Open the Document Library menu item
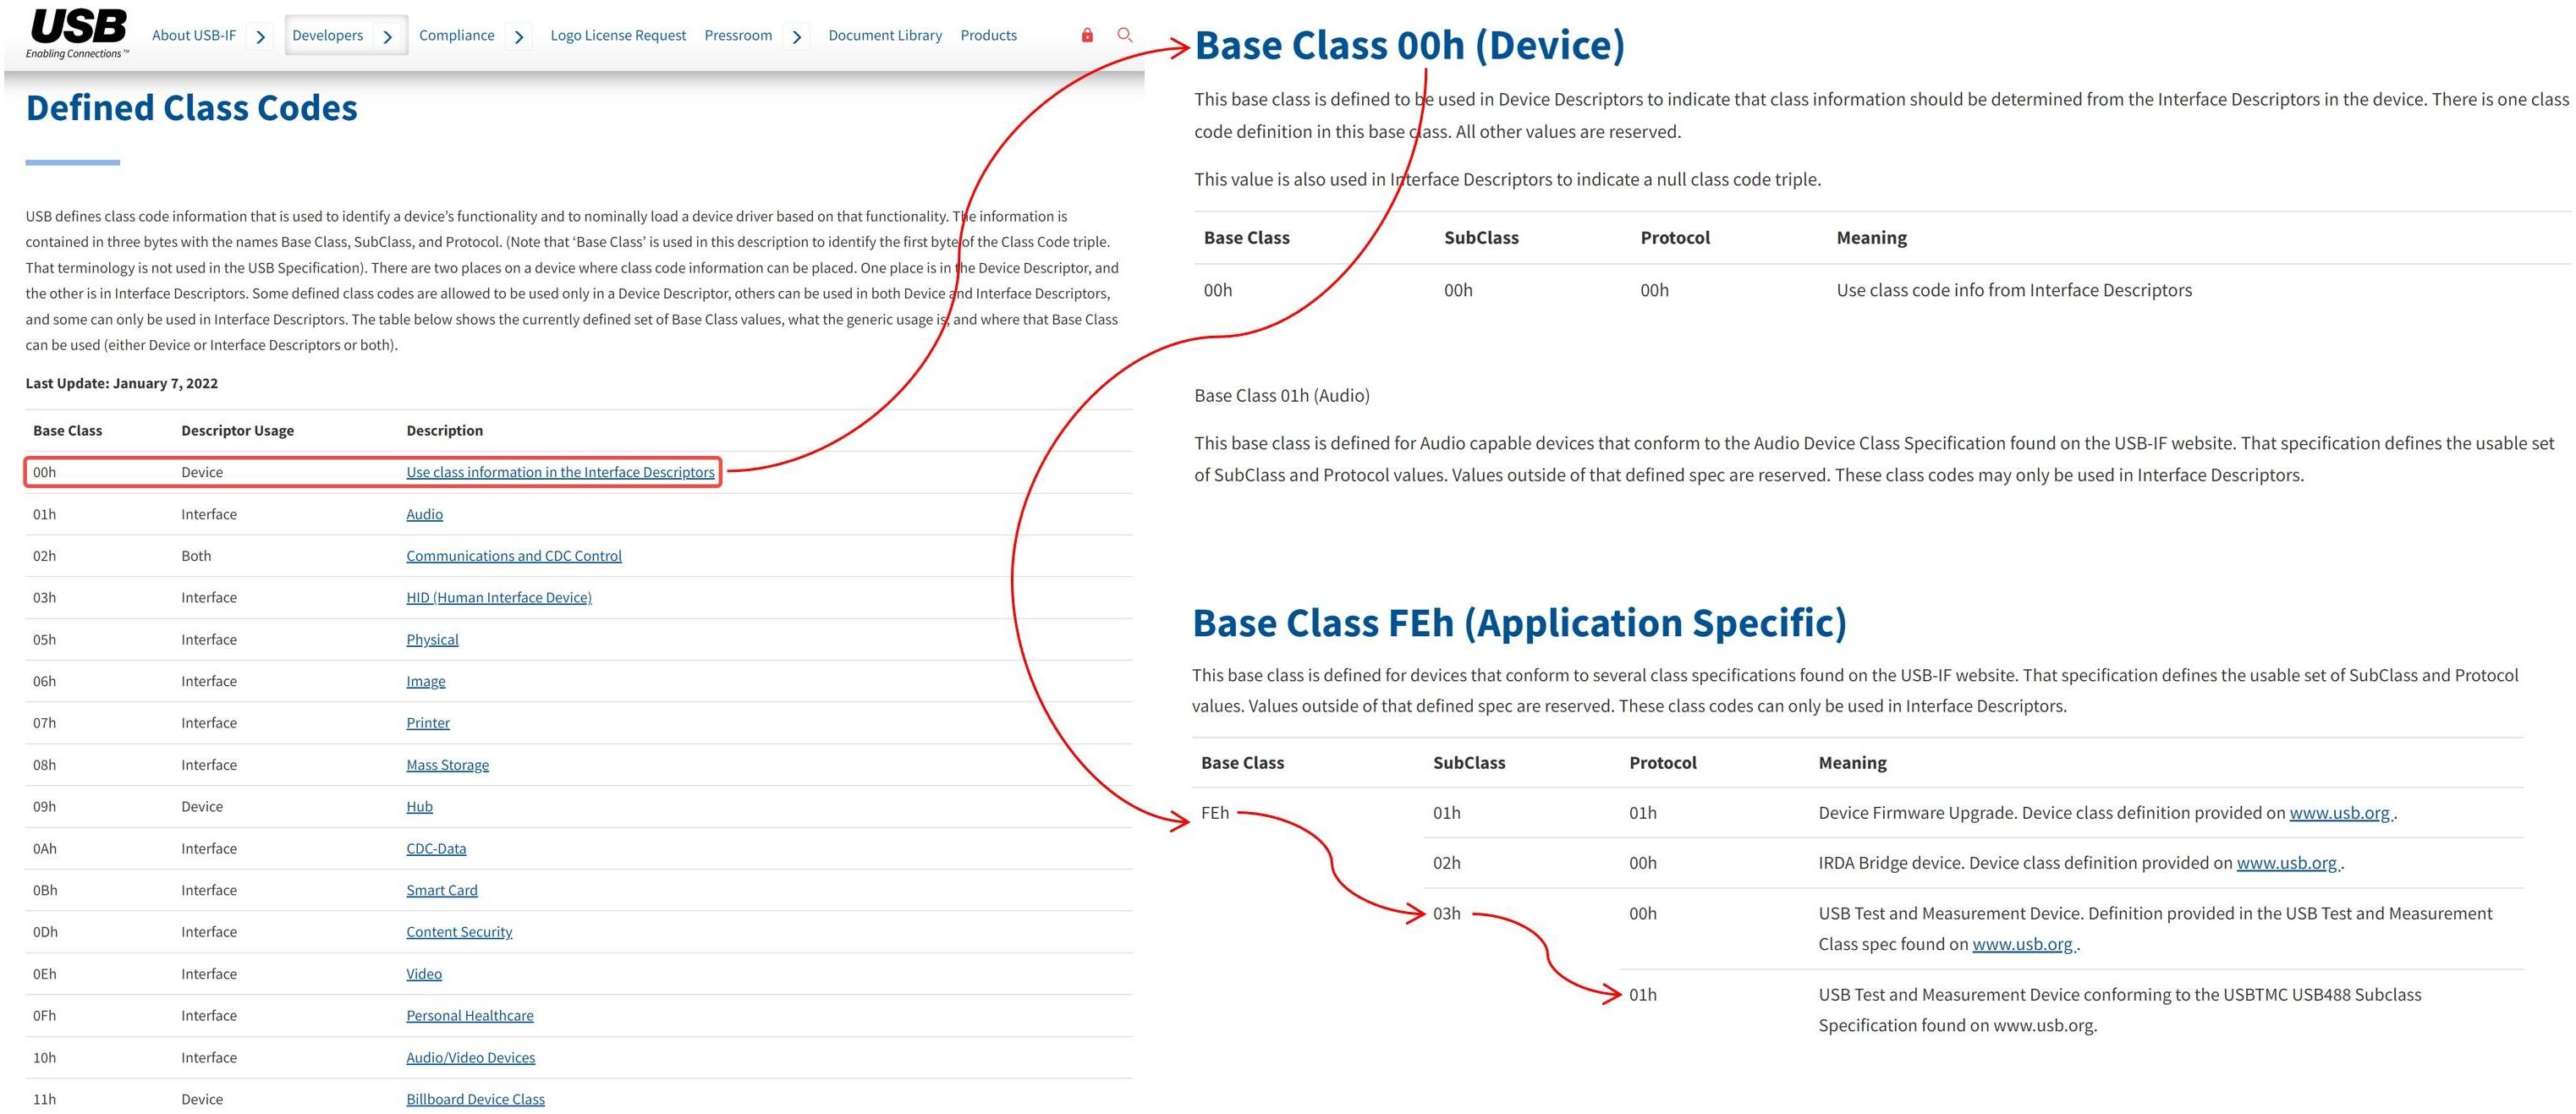 tap(884, 35)
